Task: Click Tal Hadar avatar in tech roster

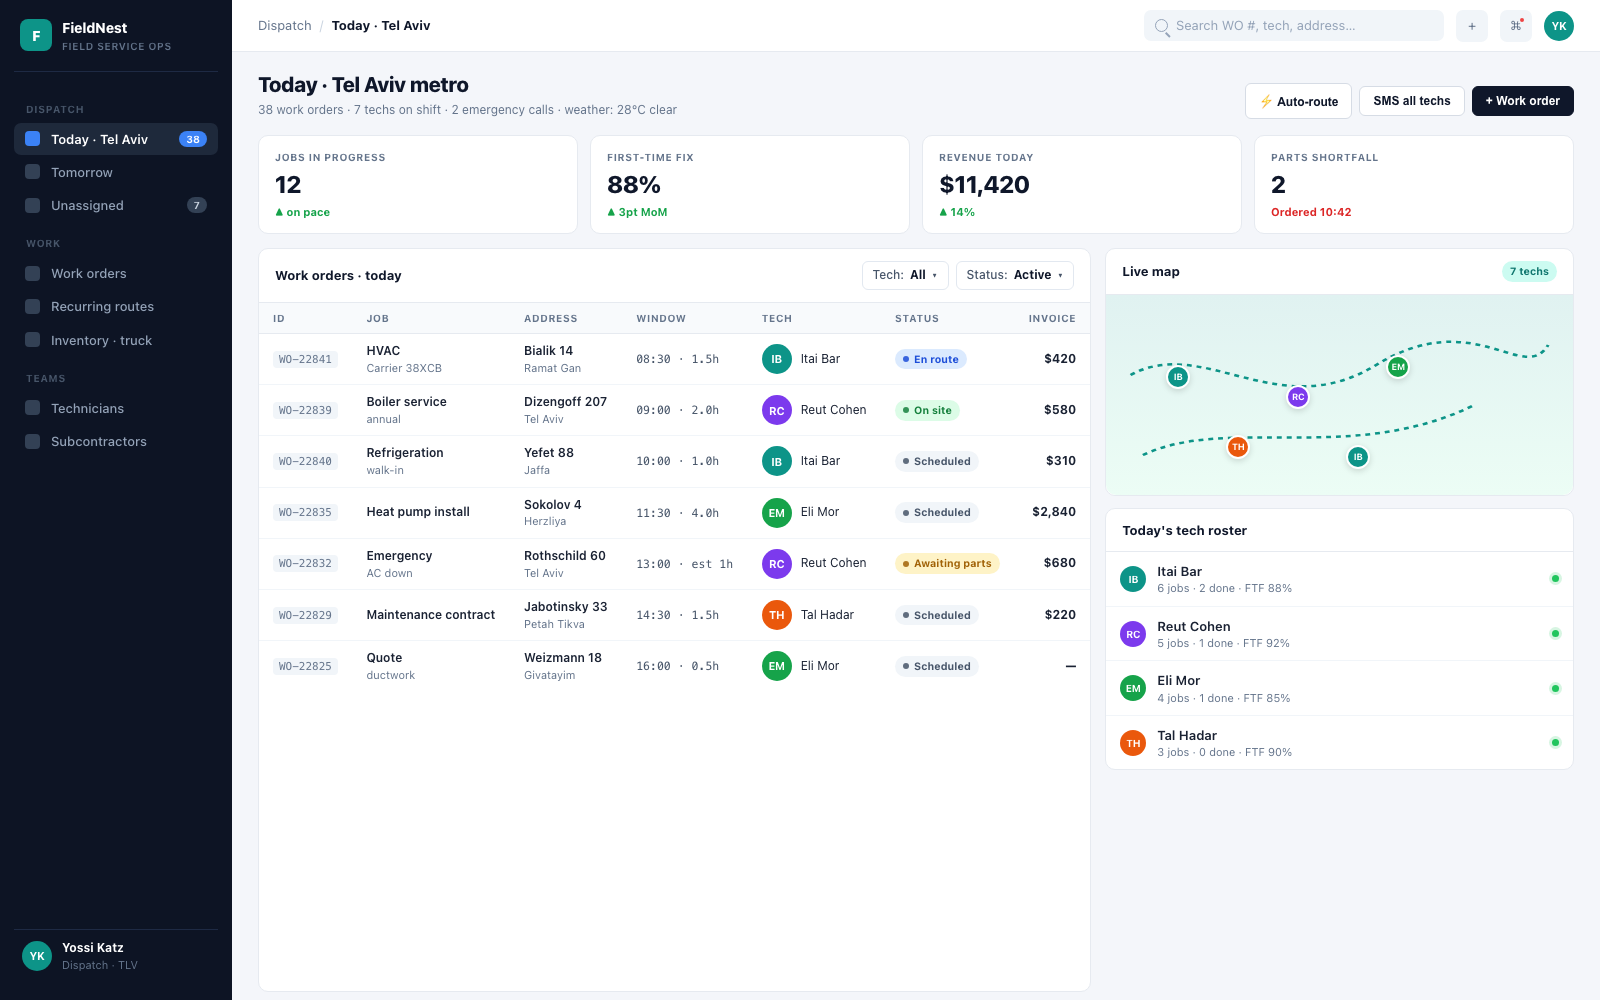Action: [x=1133, y=743]
